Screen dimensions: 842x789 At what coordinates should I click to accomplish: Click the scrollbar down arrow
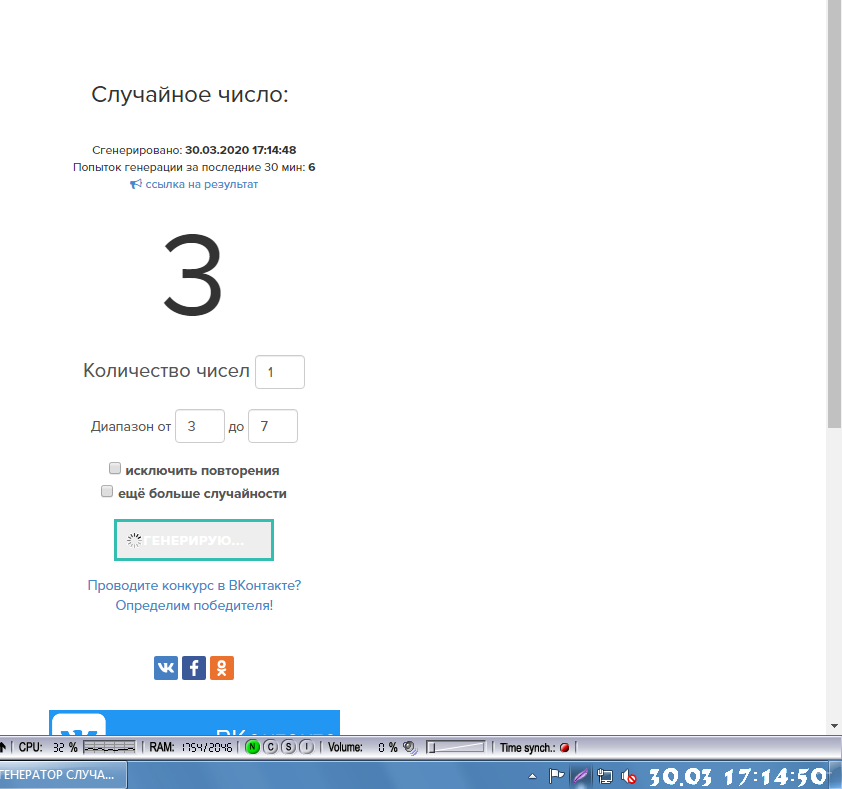pos(834,726)
